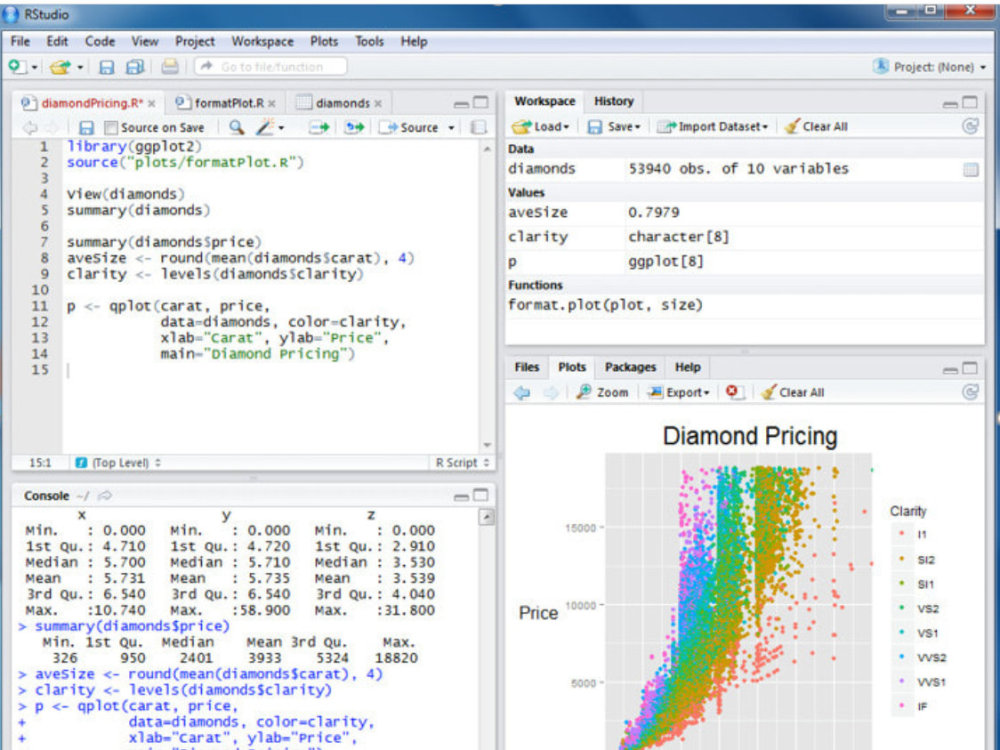The image size is (1000, 750).
Task: Click the Open File folder icon
Action: pyautogui.click(x=61, y=66)
